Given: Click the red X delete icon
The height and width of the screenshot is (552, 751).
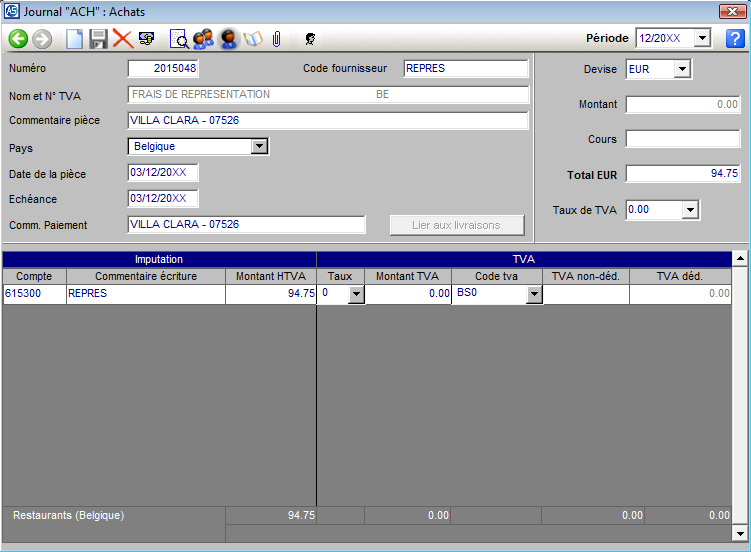Looking at the screenshot, I should [122, 39].
